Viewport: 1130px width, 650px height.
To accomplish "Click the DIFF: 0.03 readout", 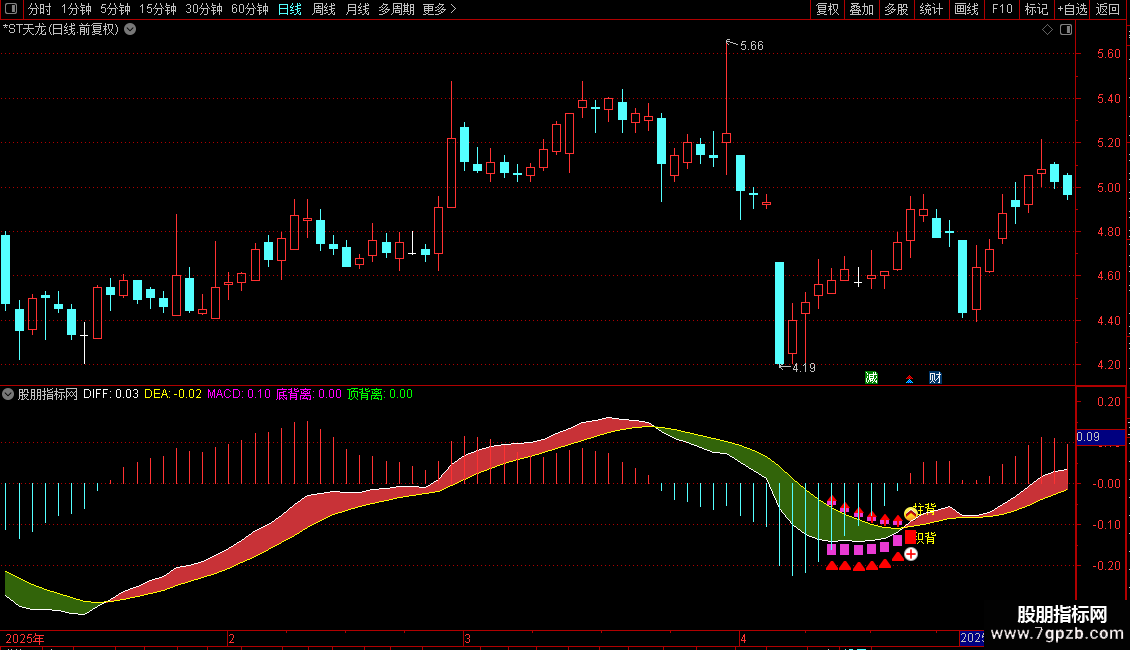I will 110,394.
